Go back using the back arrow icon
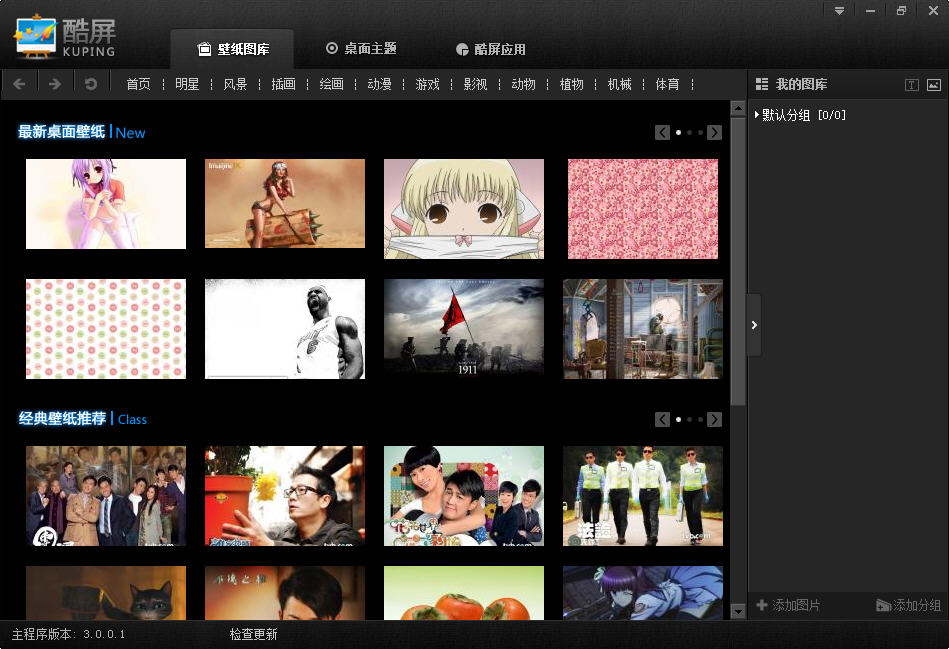 coord(19,84)
